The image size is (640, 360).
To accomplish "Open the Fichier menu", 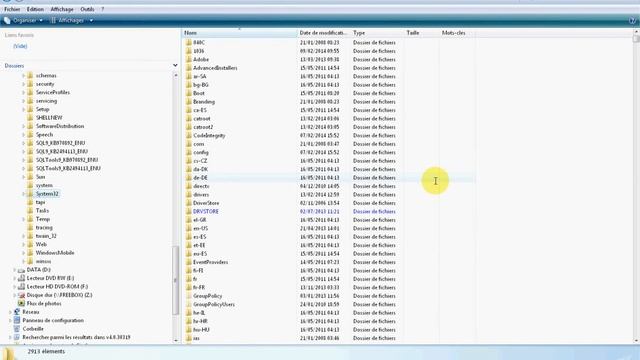I will click(x=12, y=9).
